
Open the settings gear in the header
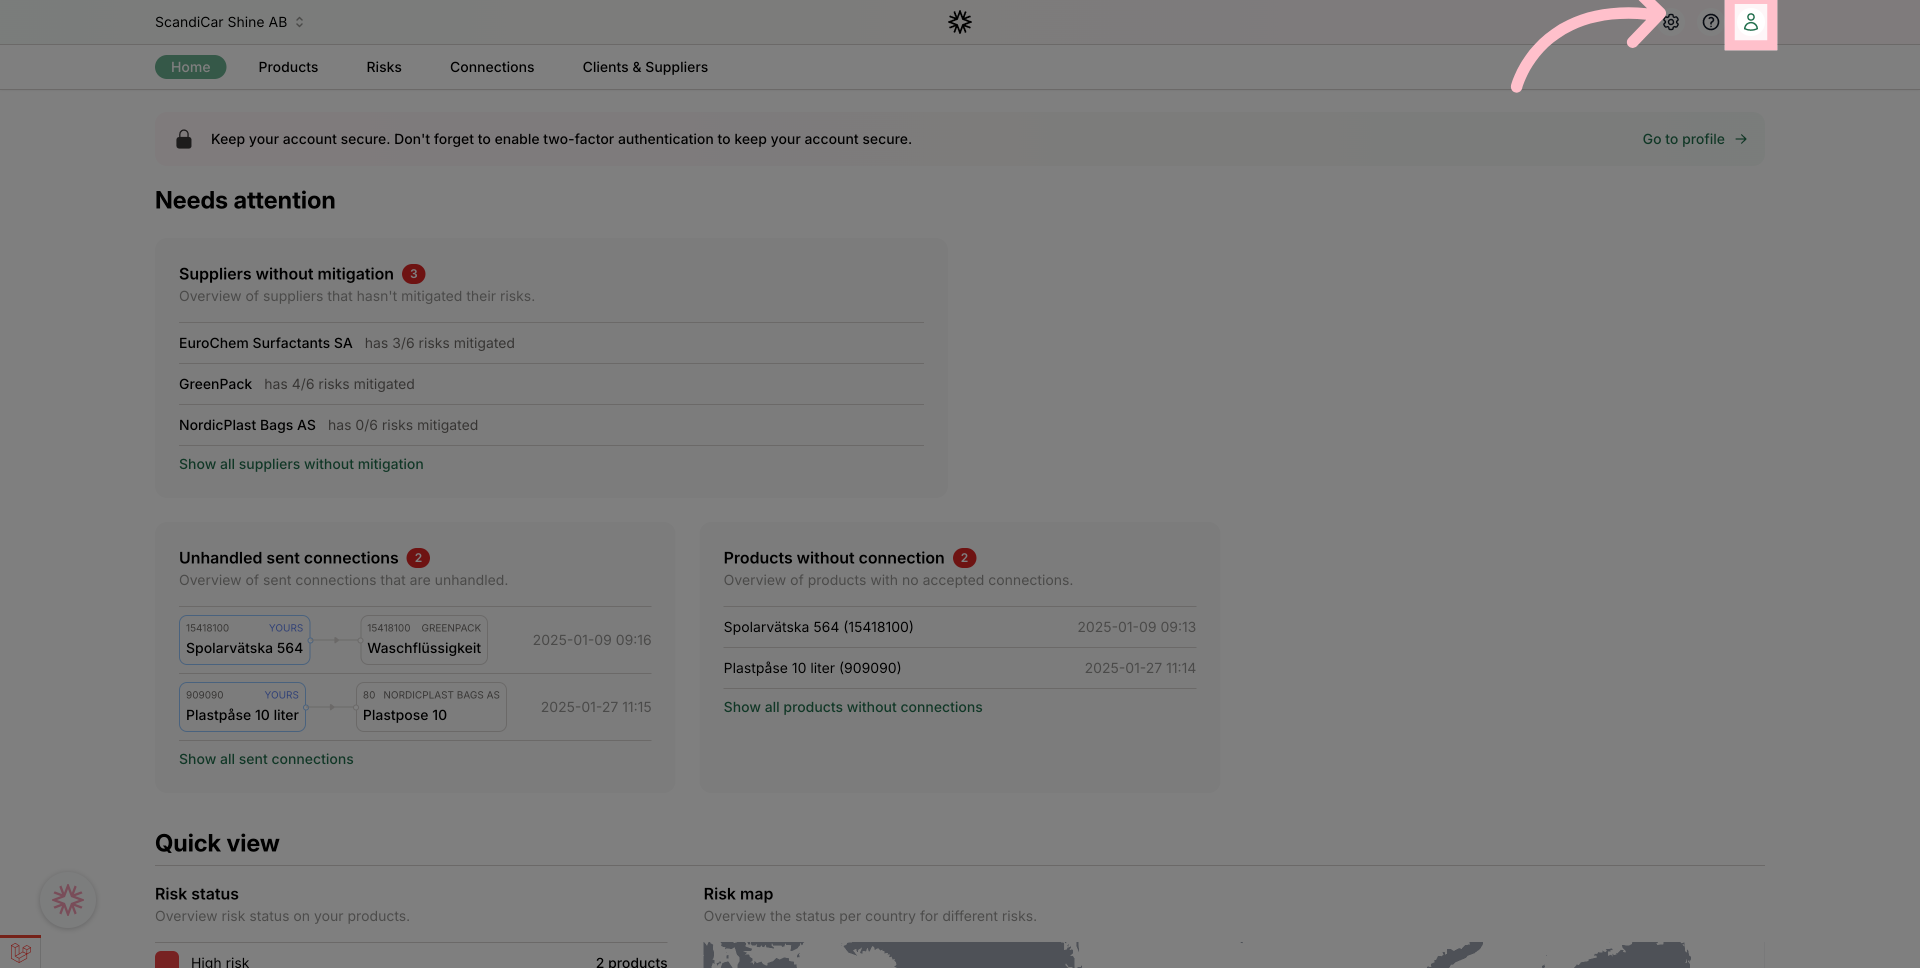pyautogui.click(x=1670, y=22)
